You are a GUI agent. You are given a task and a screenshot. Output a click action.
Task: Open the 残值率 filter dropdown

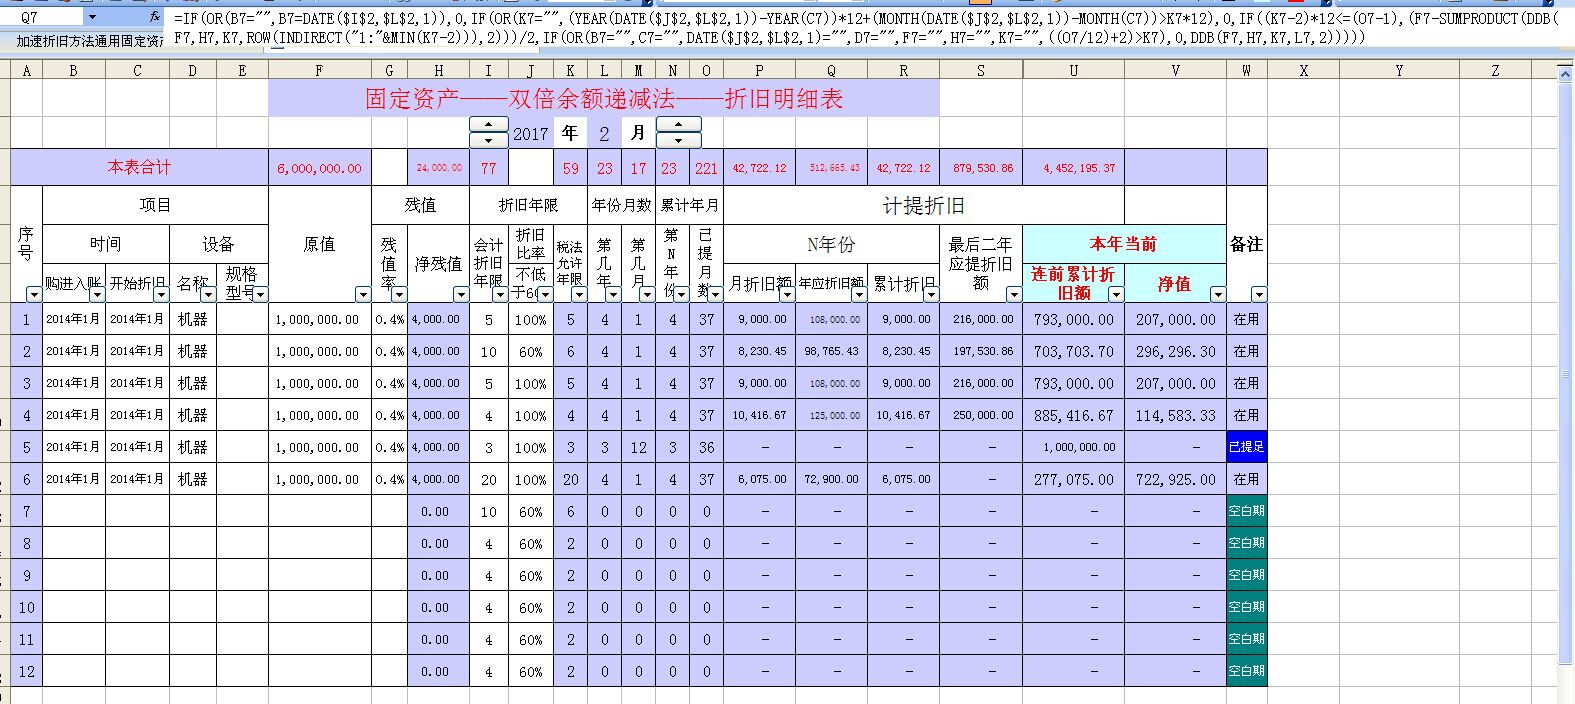(x=399, y=294)
